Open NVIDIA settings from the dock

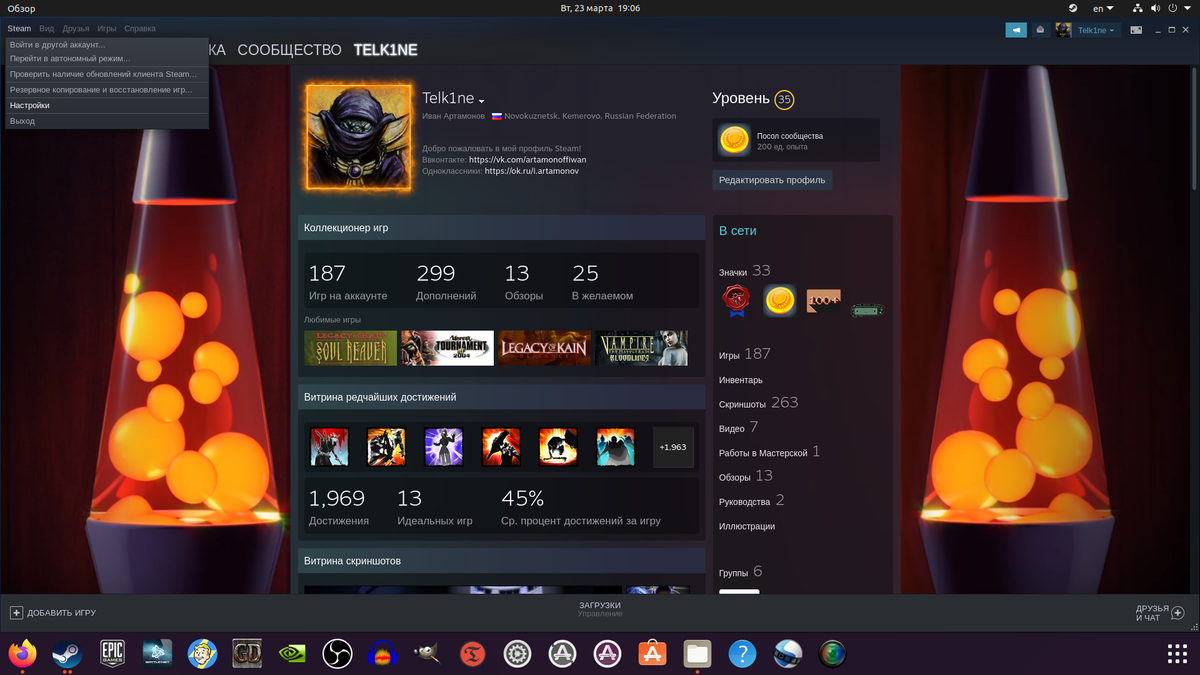click(292, 654)
